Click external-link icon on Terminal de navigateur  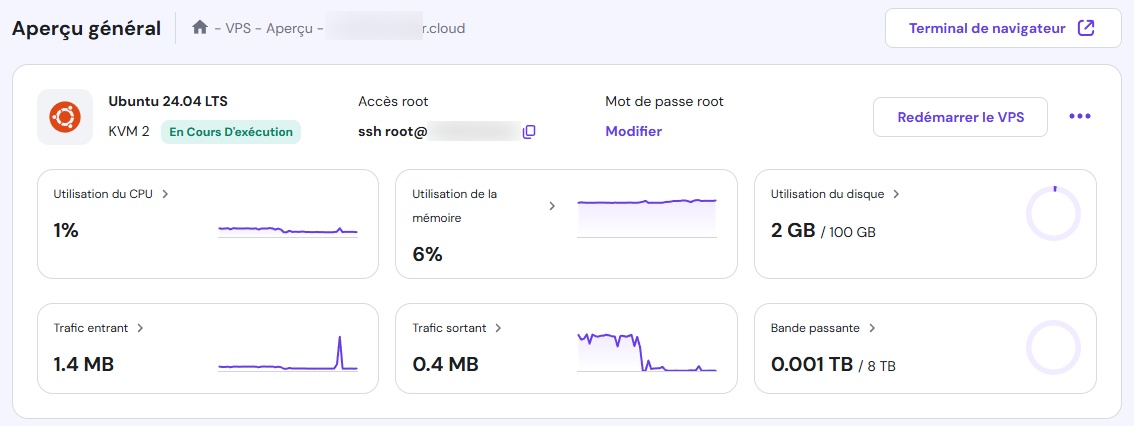[1086, 28]
